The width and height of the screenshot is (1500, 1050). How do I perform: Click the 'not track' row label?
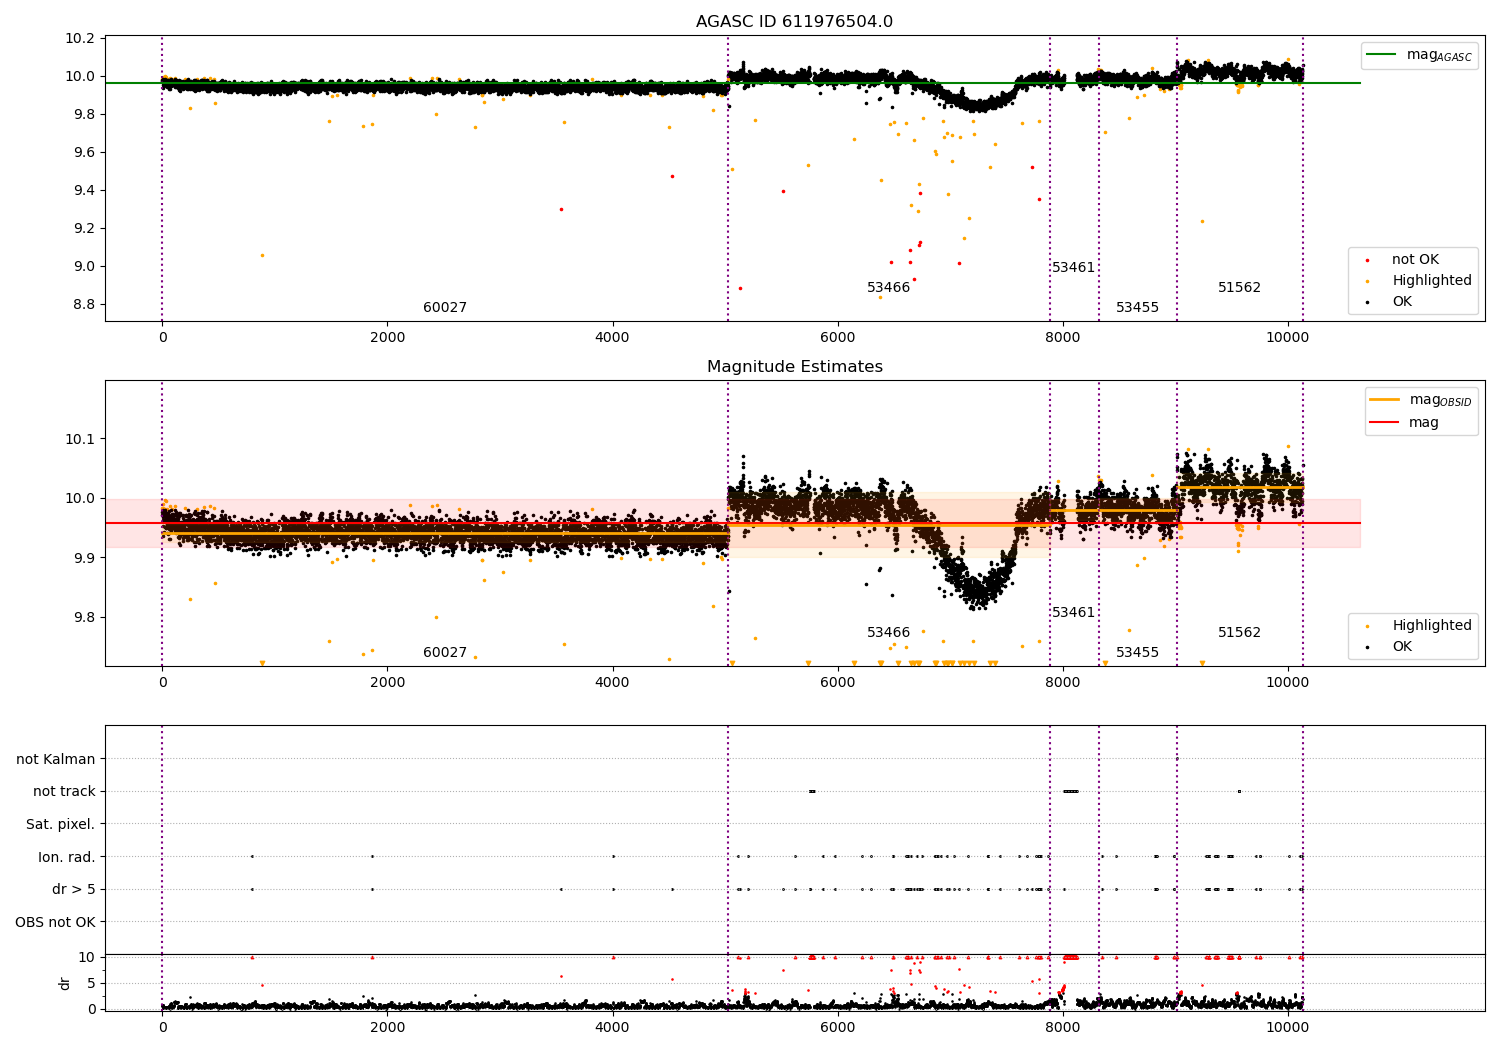pos(64,792)
